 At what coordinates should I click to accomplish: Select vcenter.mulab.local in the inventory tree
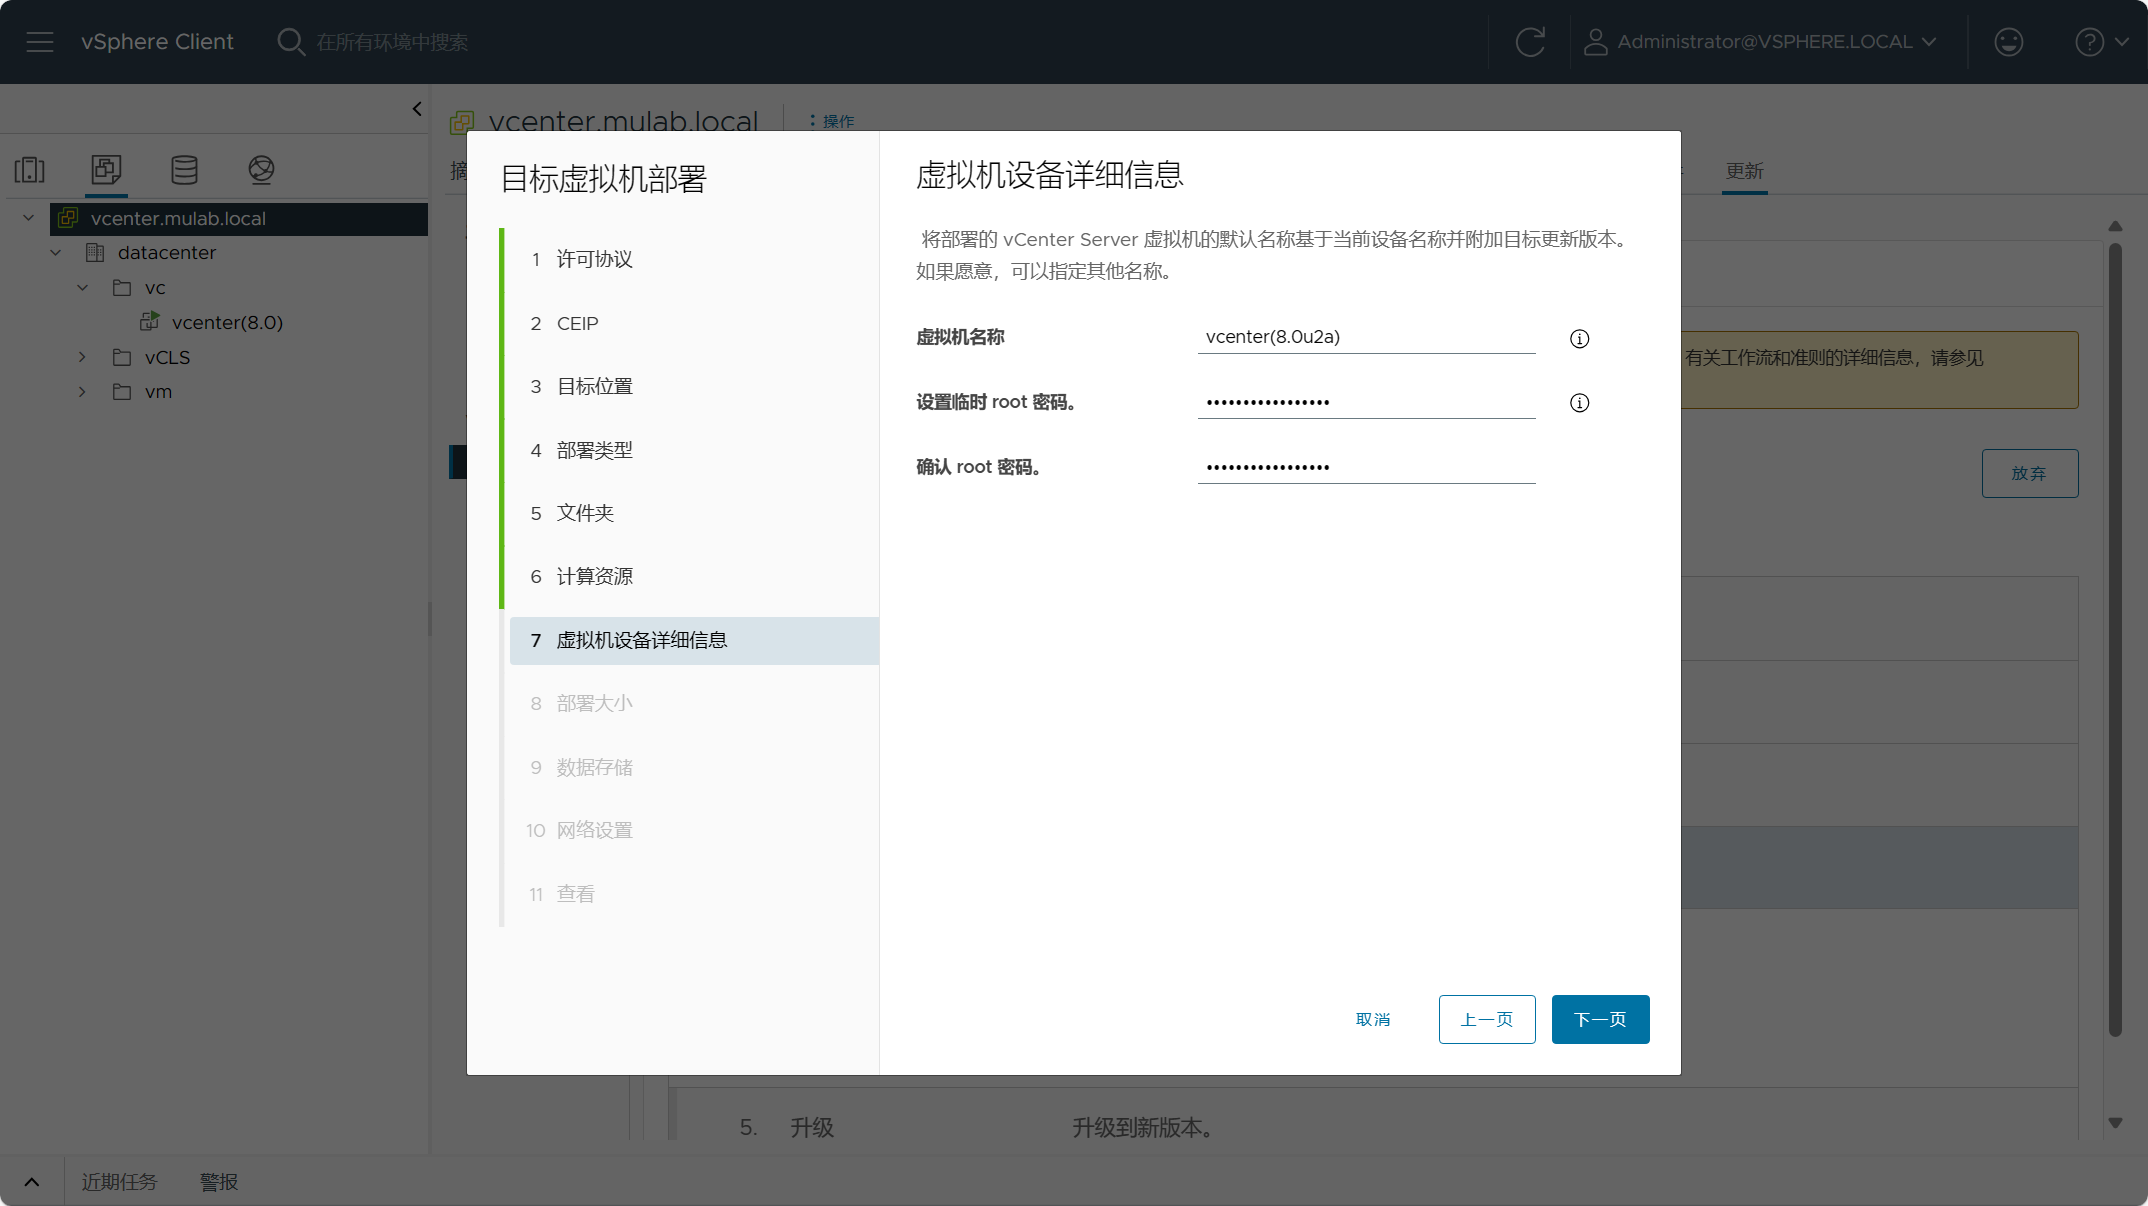[x=178, y=218]
